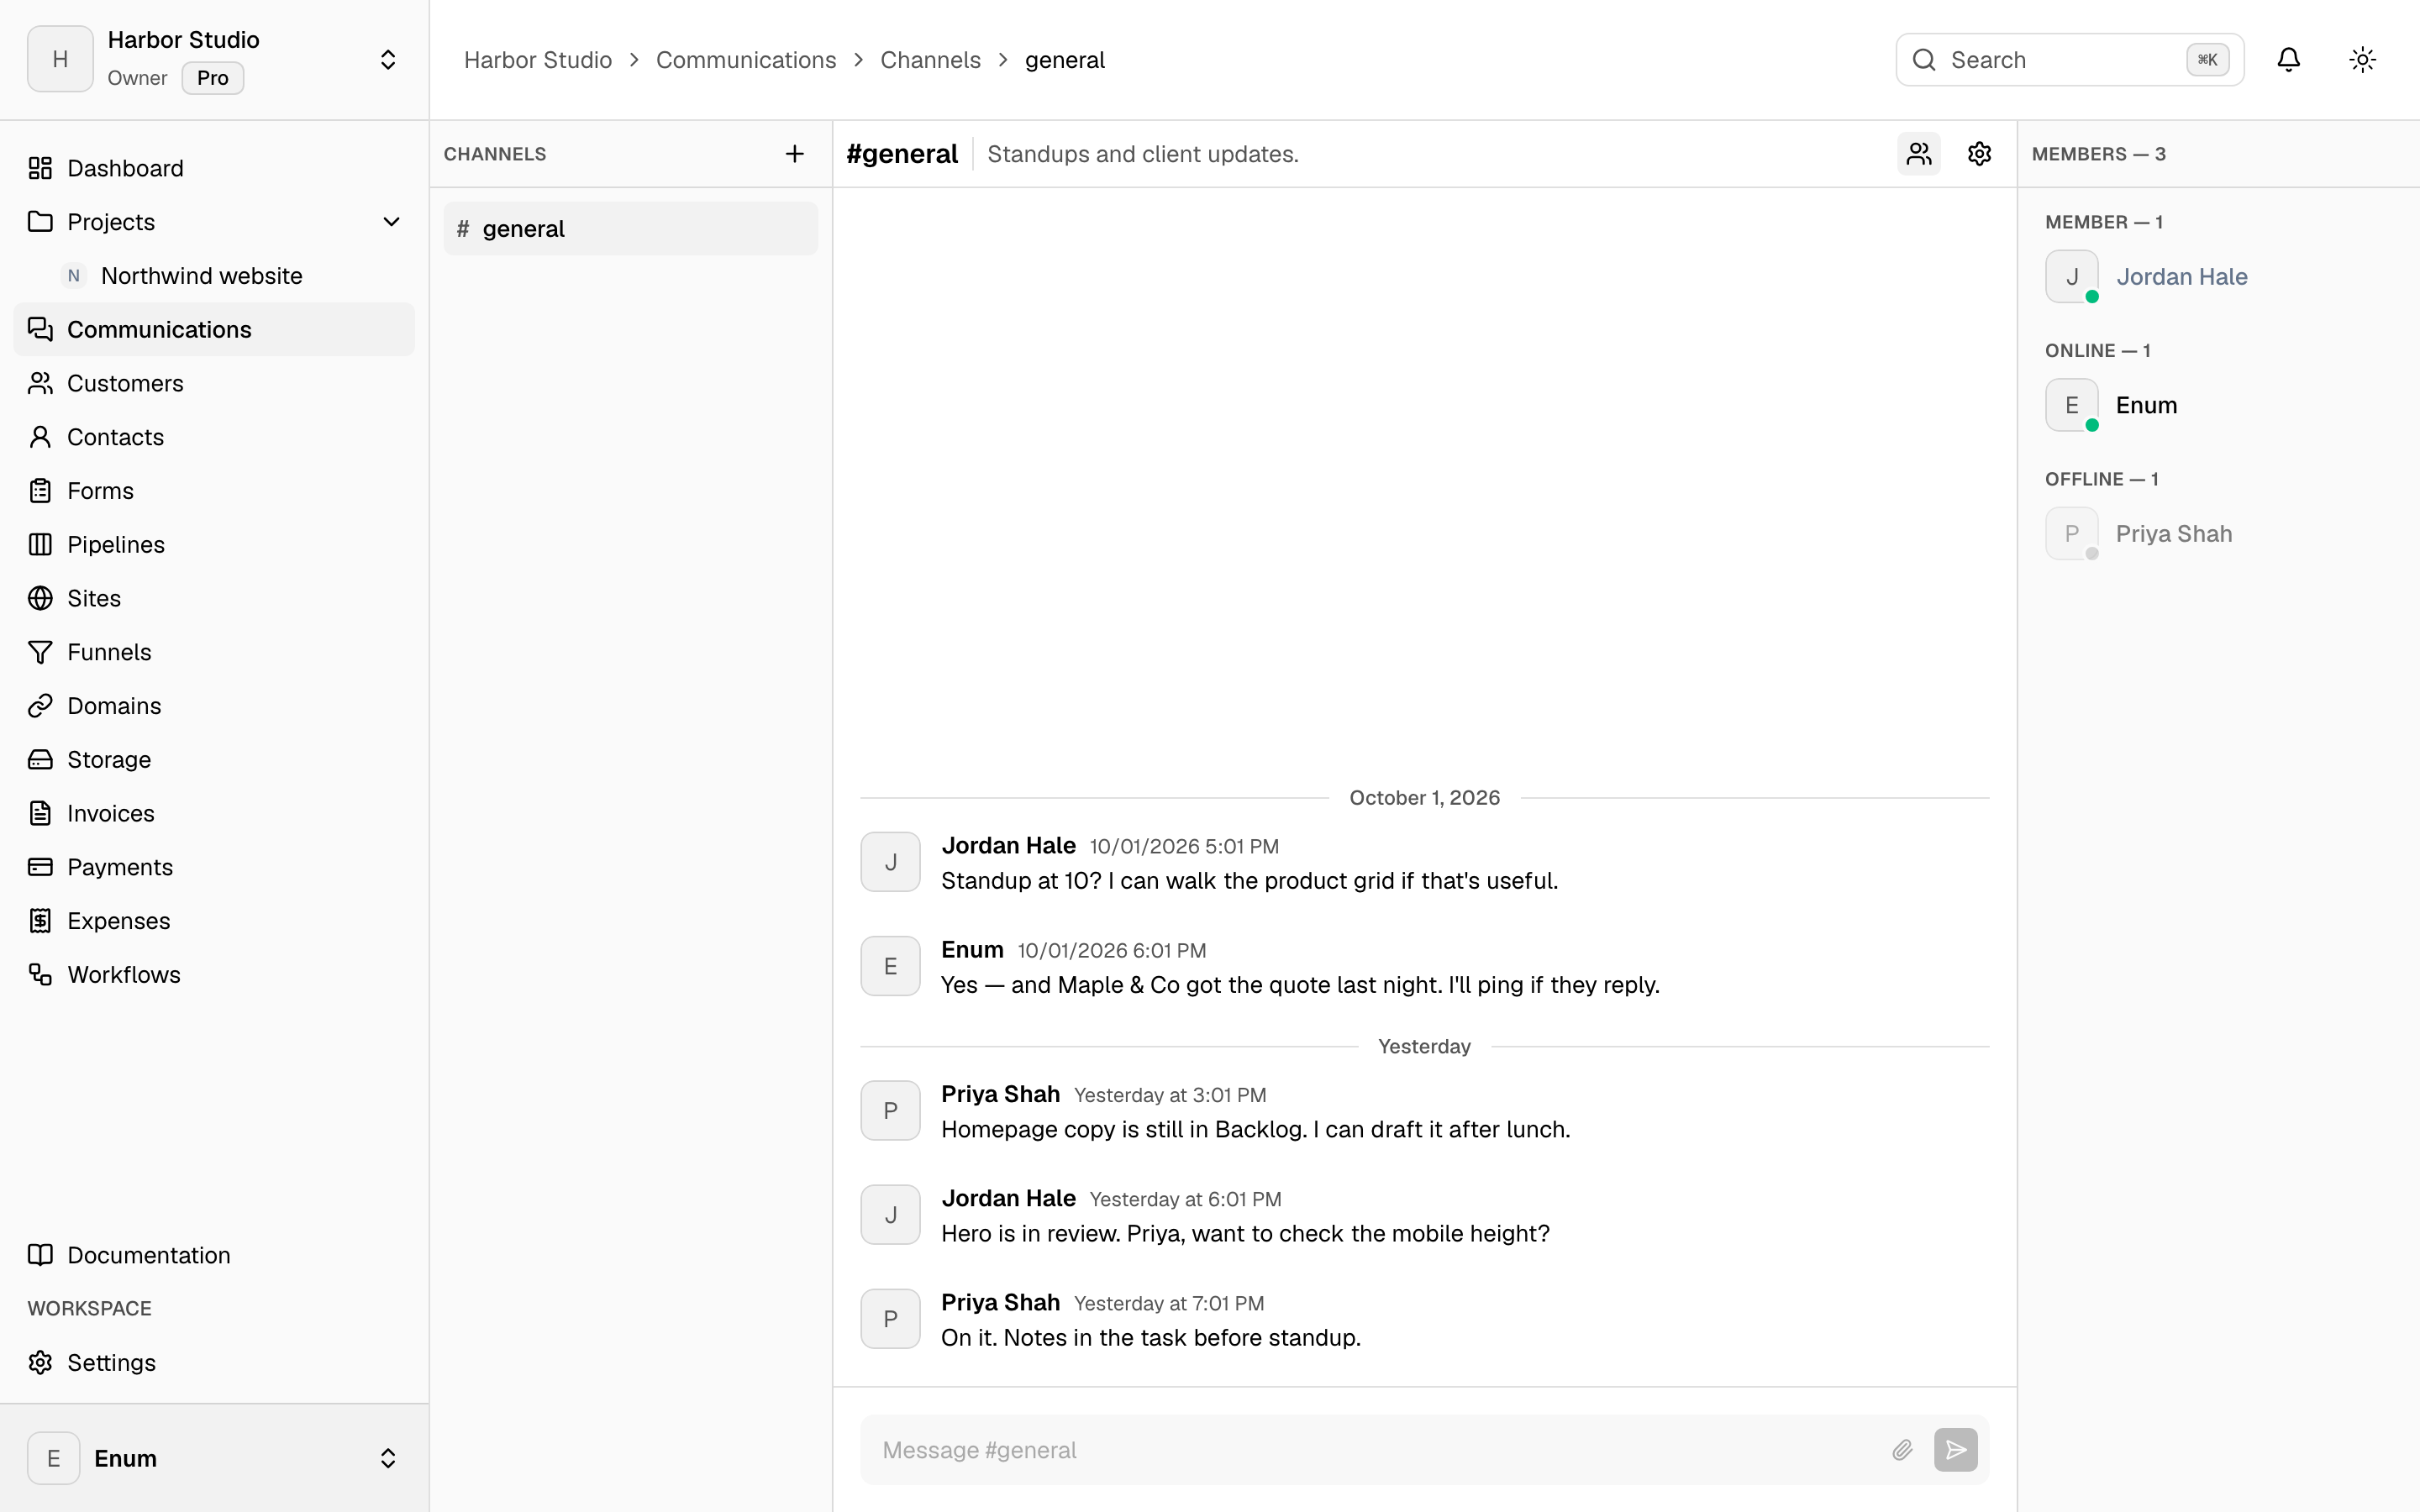
Task: Attach a file with the paperclip icon
Action: (x=1902, y=1450)
